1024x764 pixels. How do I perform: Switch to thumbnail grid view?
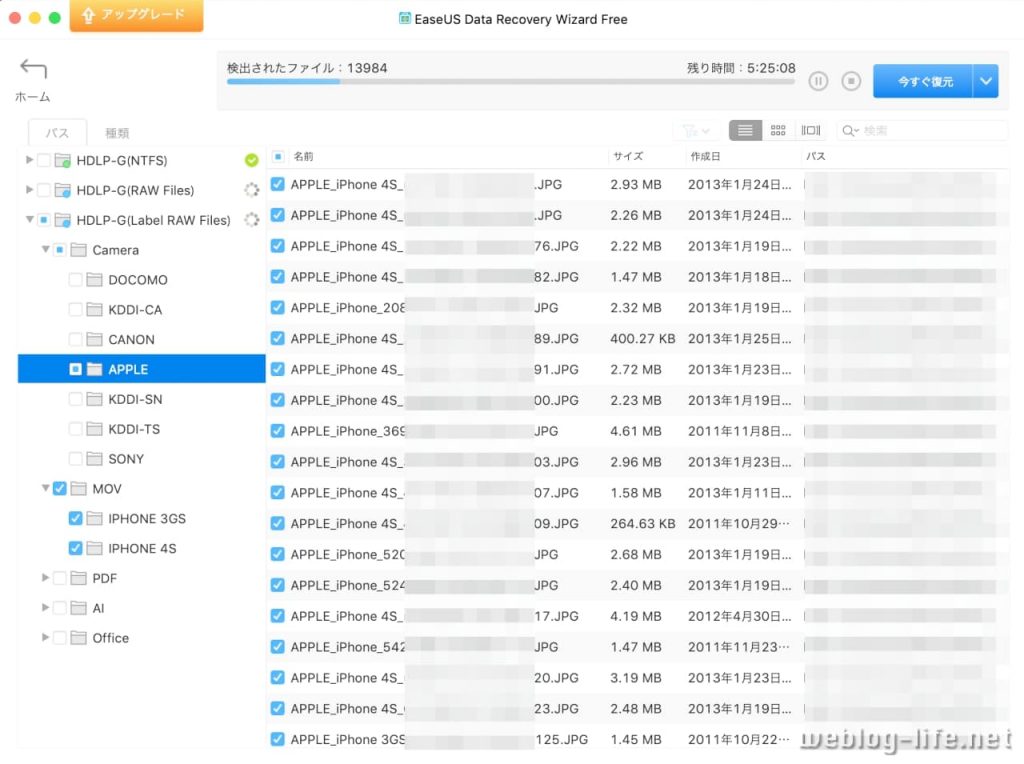click(x=778, y=130)
